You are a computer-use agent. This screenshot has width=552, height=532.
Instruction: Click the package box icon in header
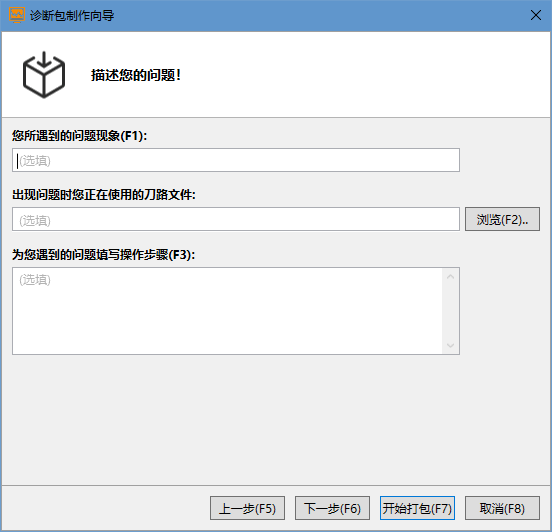[x=44, y=75]
